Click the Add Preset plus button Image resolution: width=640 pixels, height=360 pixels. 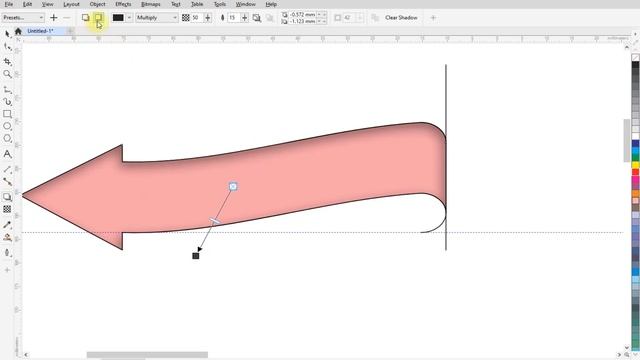click(53, 18)
